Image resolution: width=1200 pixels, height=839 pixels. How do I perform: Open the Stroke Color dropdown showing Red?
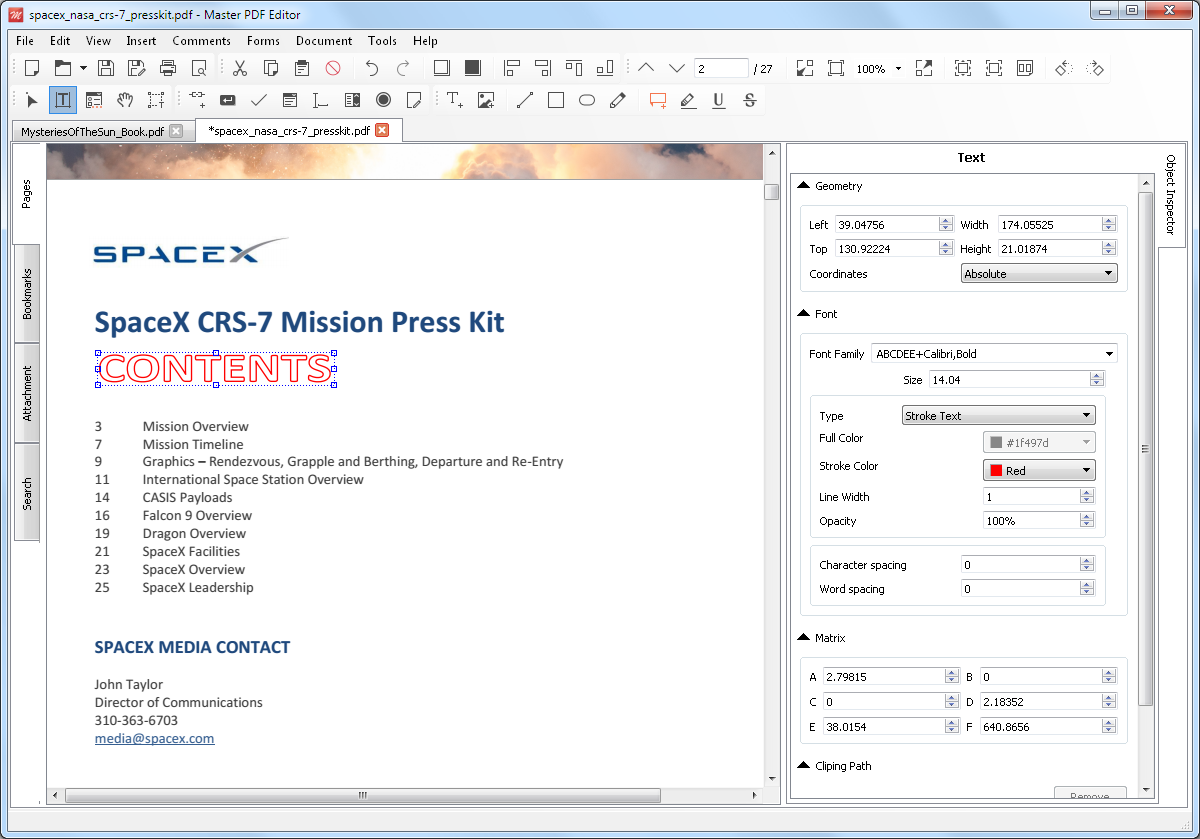[1039, 470]
